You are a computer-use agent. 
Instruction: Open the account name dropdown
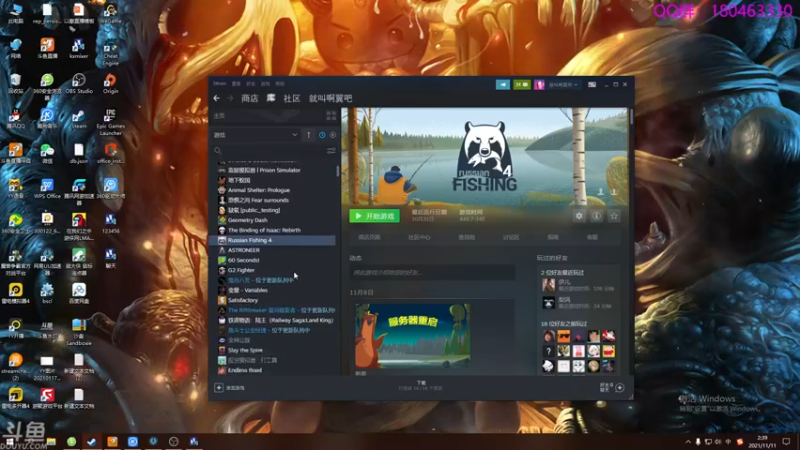tap(563, 85)
